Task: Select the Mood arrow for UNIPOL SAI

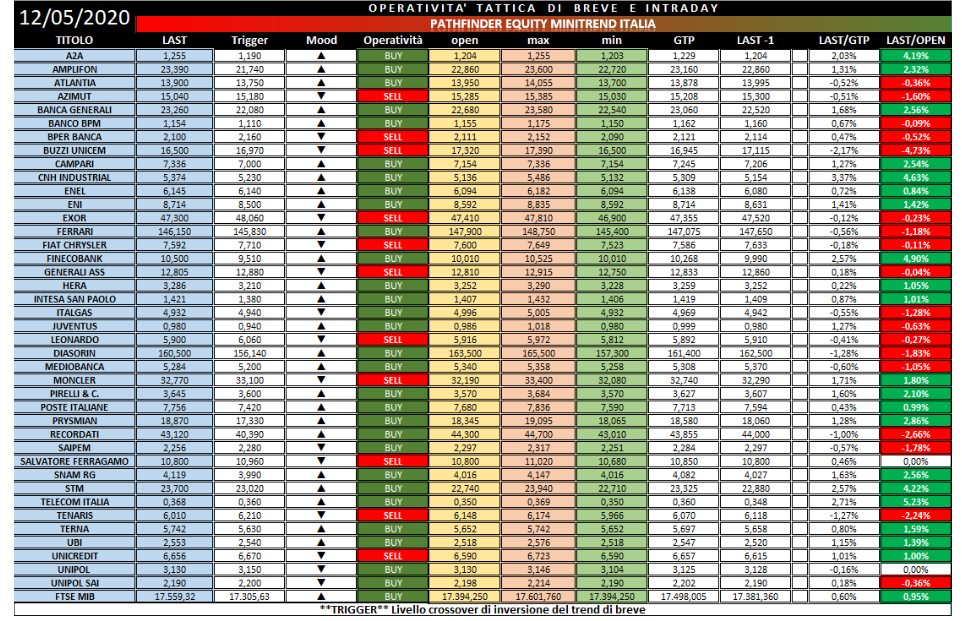Action: [x=321, y=583]
